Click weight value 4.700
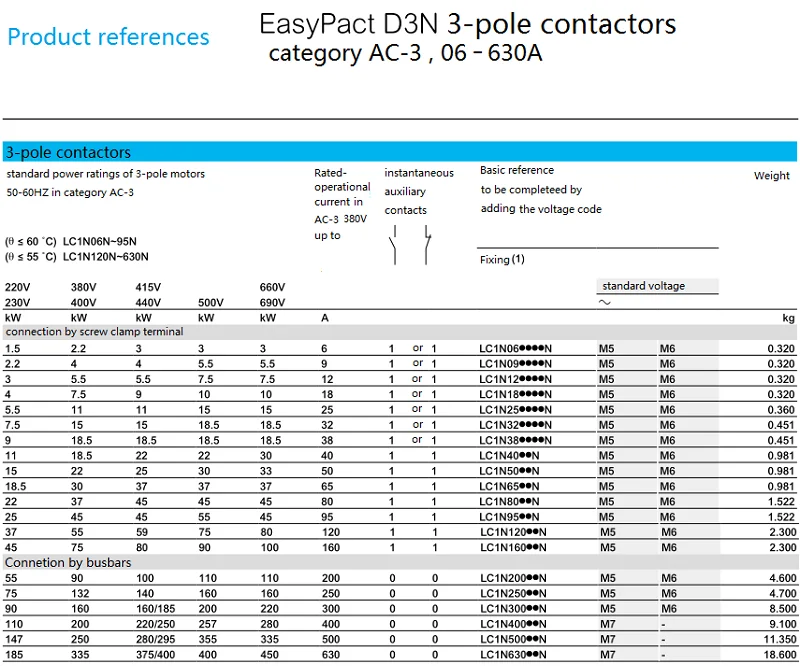The image size is (800, 666). pos(783,594)
